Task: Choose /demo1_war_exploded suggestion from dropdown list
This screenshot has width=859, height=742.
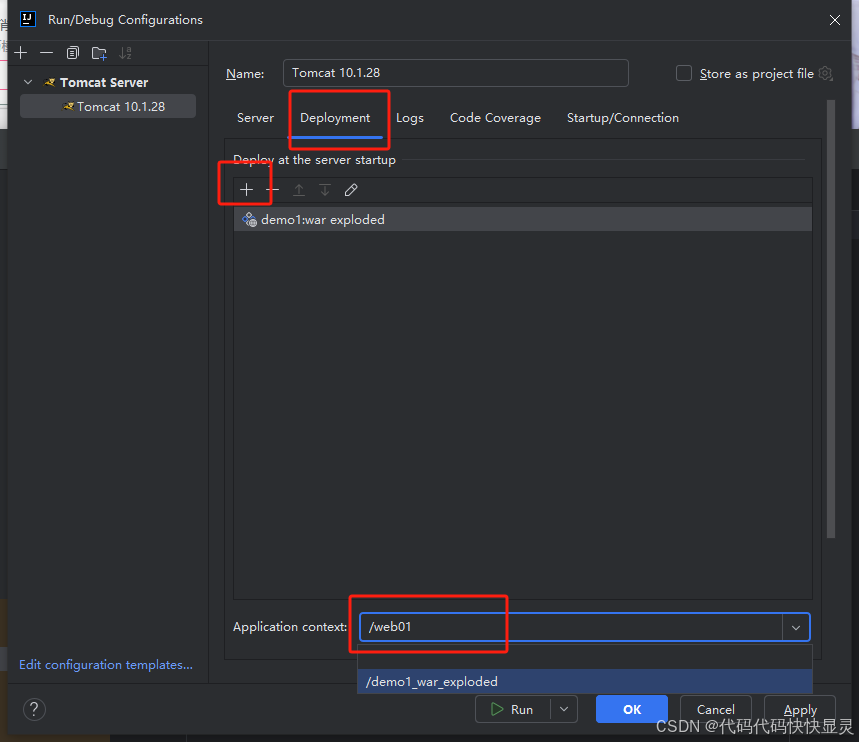Action: point(585,681)
